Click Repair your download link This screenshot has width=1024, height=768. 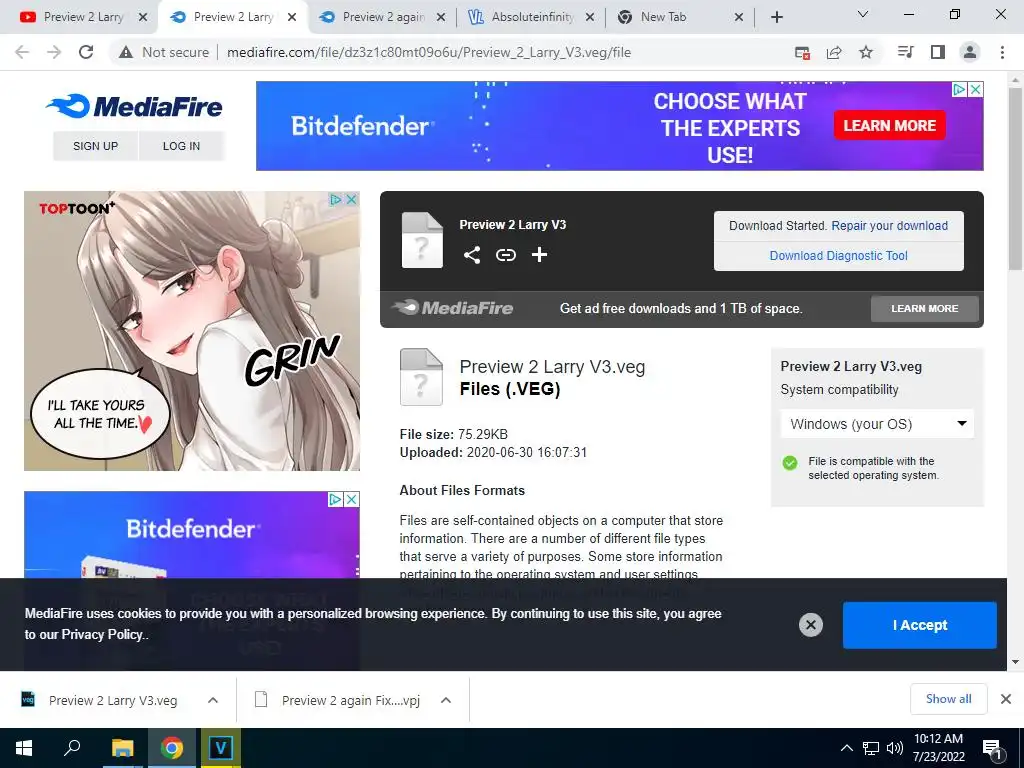889,225
